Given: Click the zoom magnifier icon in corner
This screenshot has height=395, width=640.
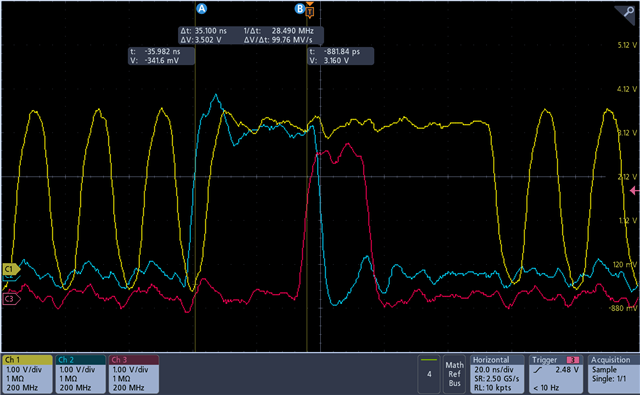Looking at the screenshot, I should click(627, 13).
